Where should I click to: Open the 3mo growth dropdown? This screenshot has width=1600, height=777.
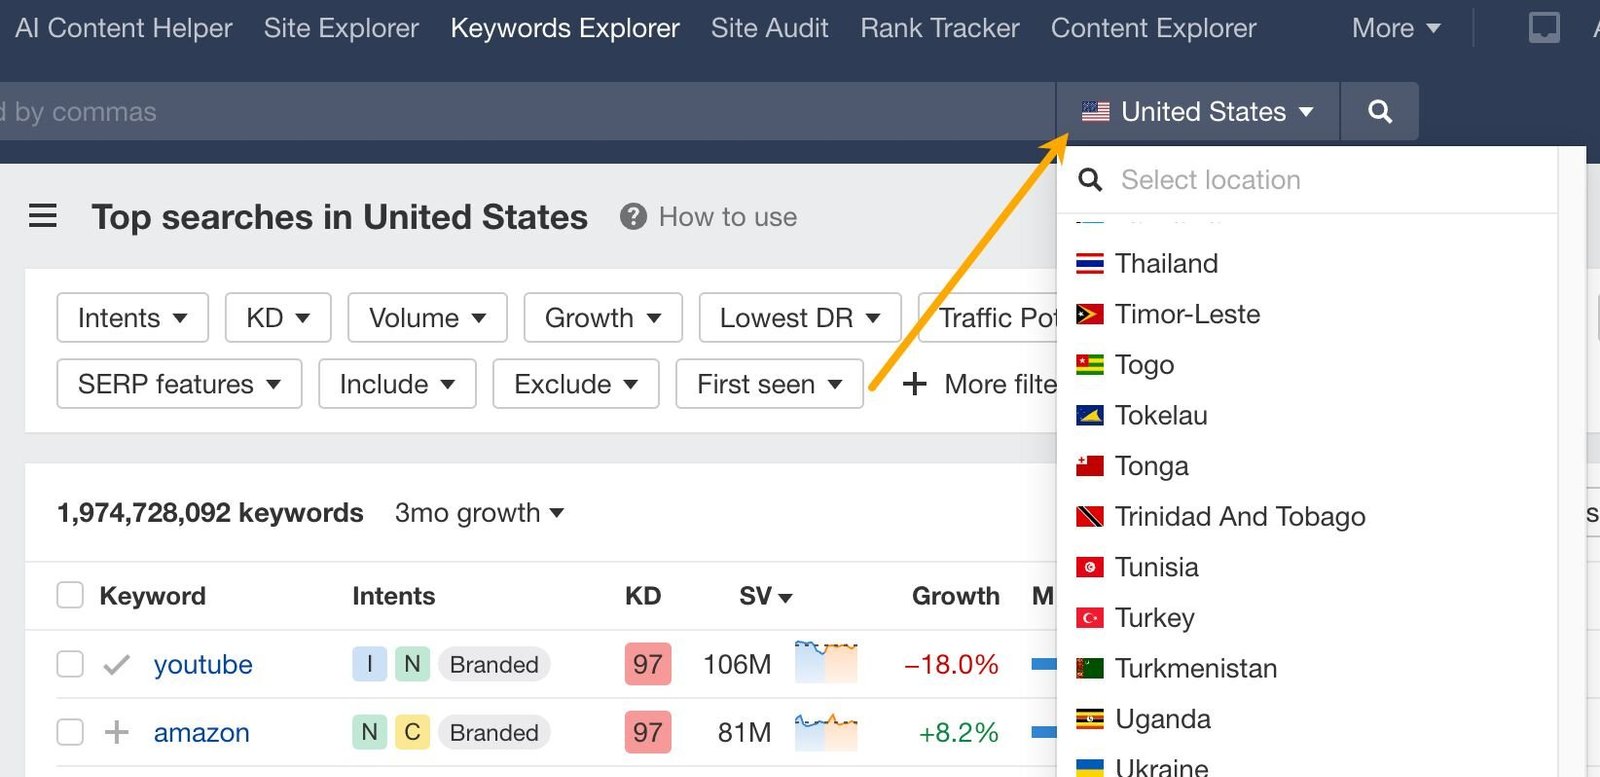(479, 513)
